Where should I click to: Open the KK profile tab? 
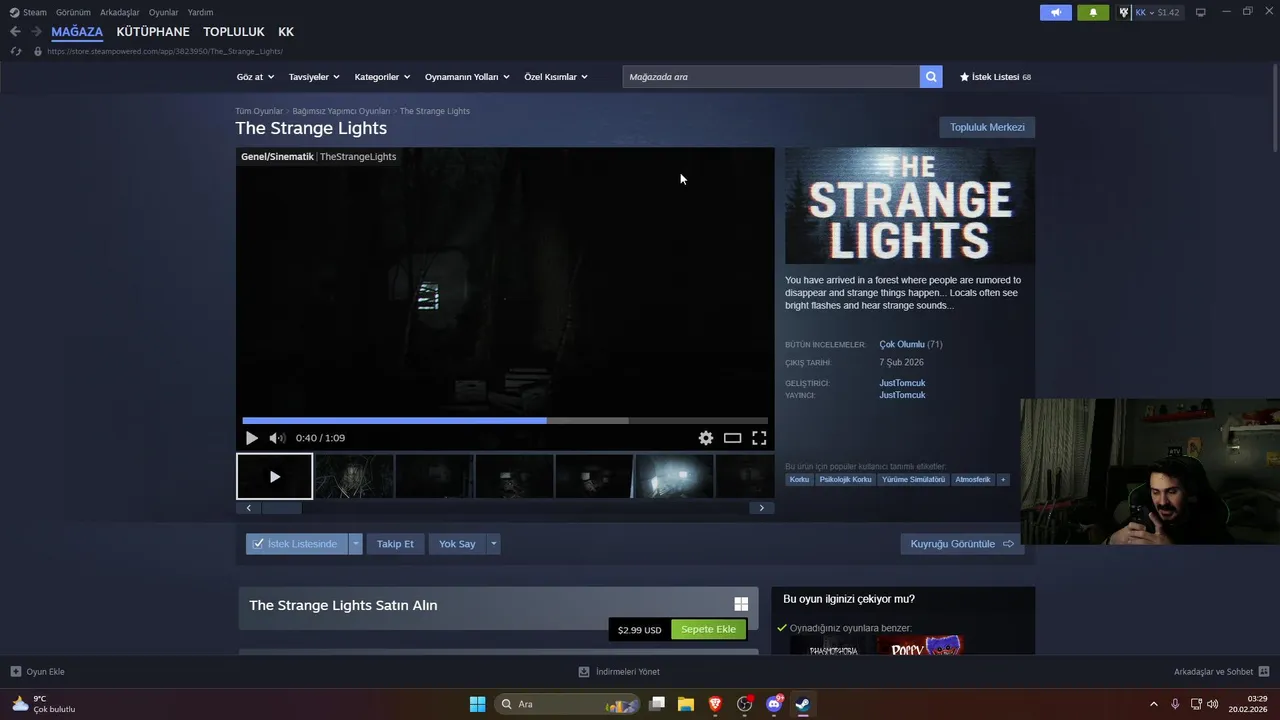[286, 32]
